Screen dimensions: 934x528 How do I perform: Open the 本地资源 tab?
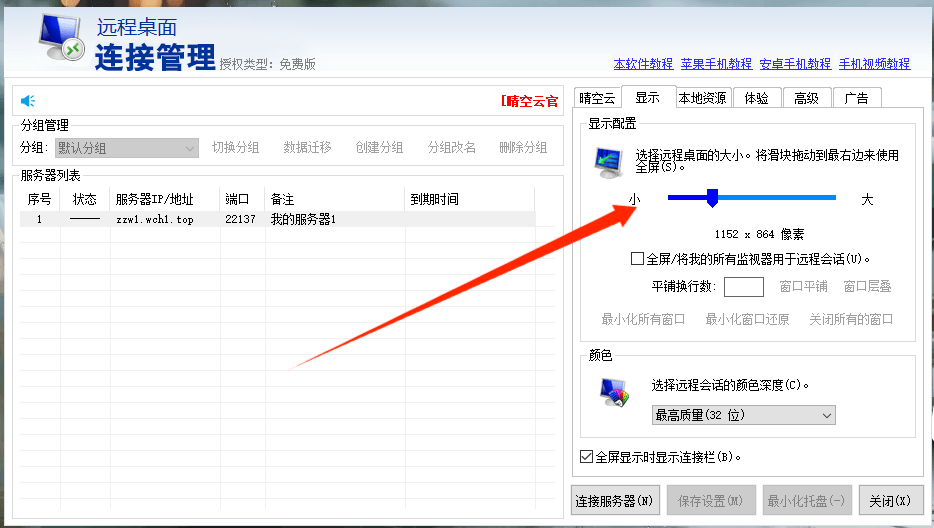pos(702,98)
